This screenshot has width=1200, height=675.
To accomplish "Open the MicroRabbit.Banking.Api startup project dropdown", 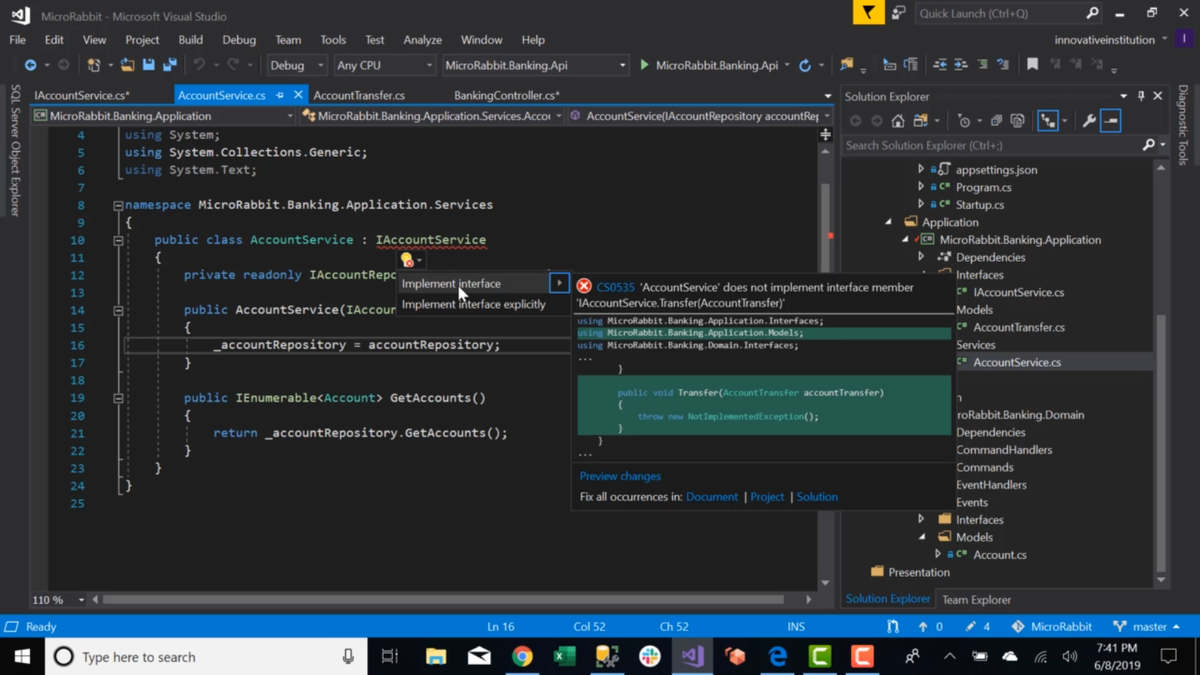I will (x=535, y=65).
